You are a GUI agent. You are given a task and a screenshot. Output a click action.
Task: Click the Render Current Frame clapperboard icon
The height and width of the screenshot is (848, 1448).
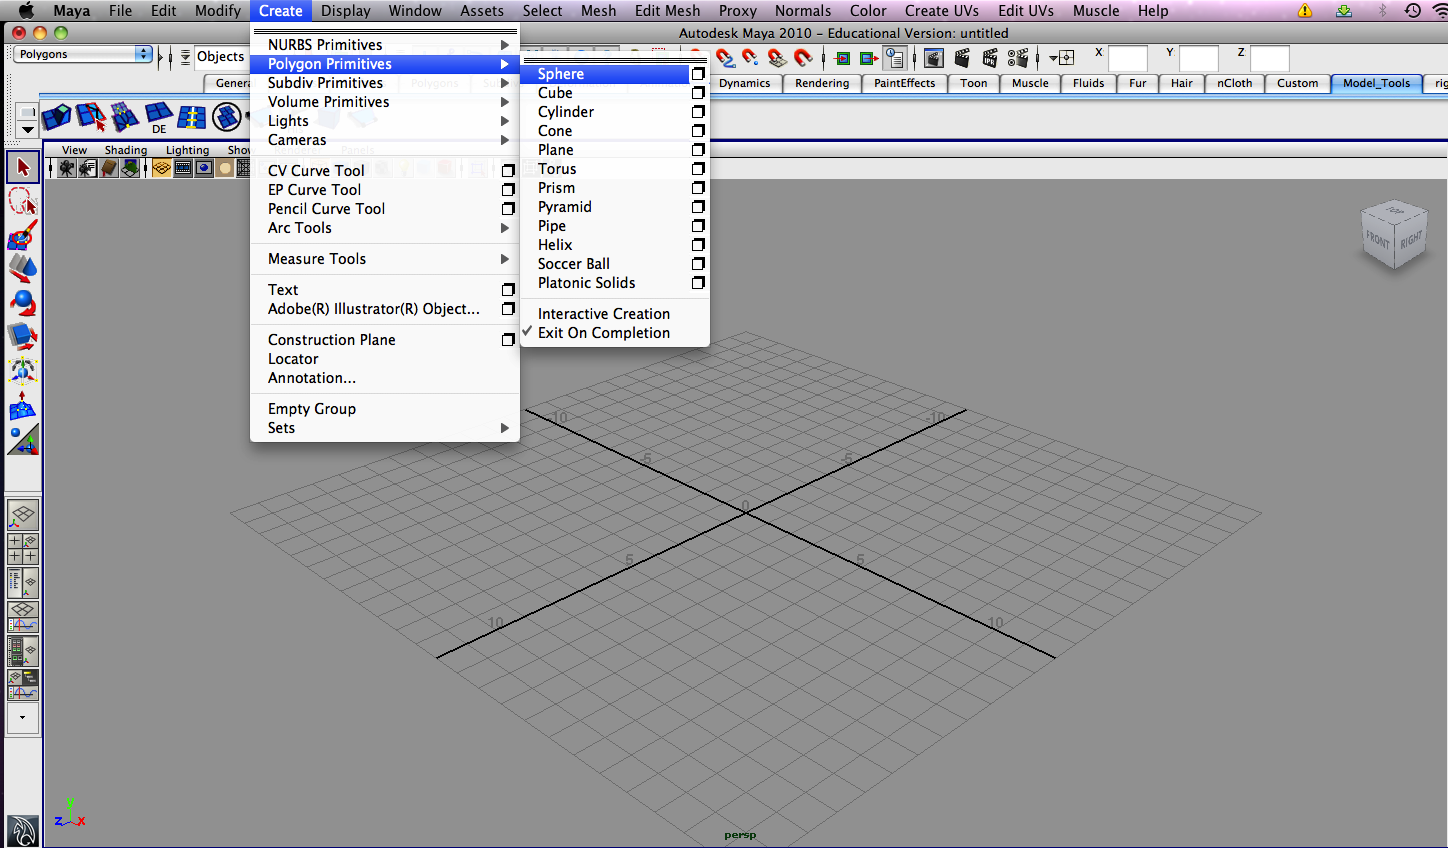click(x=962, y=59)
